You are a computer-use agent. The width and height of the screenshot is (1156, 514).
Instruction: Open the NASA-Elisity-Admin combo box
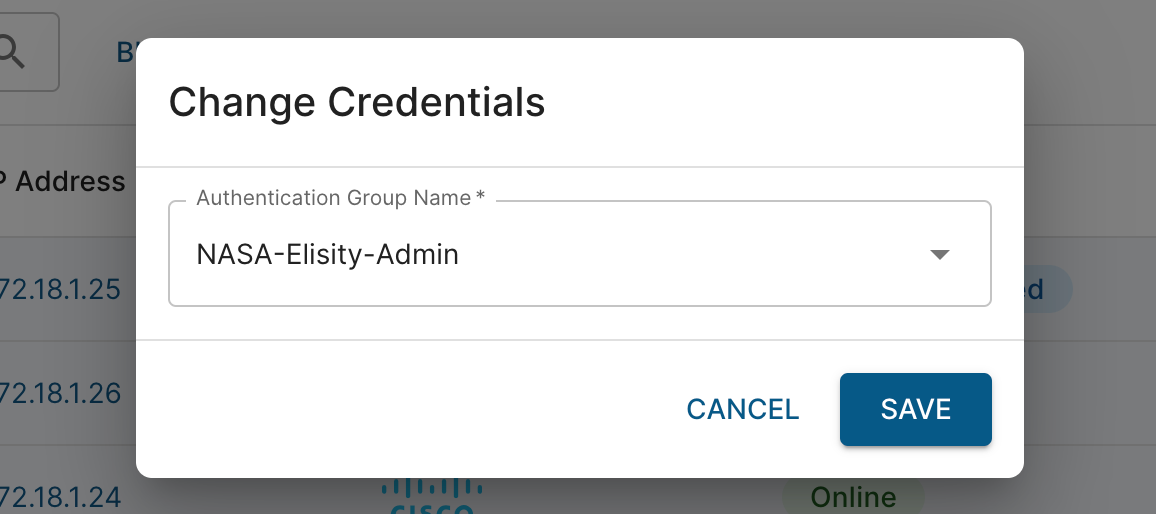579,254
